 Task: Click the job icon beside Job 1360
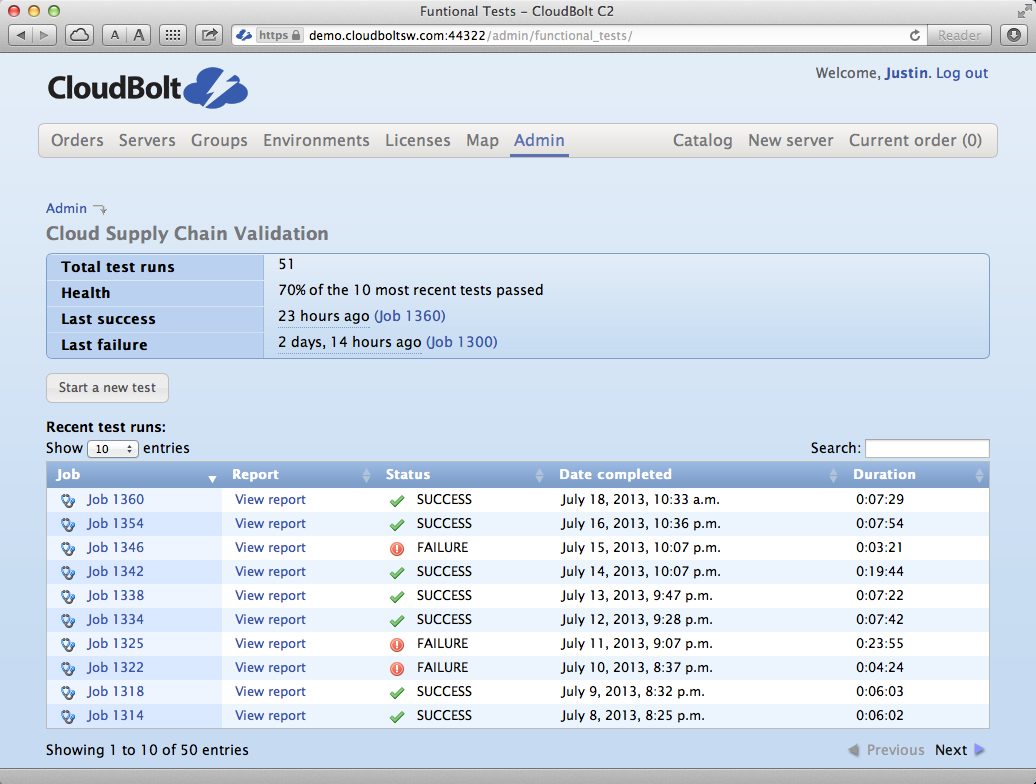(x=67, y=500)
